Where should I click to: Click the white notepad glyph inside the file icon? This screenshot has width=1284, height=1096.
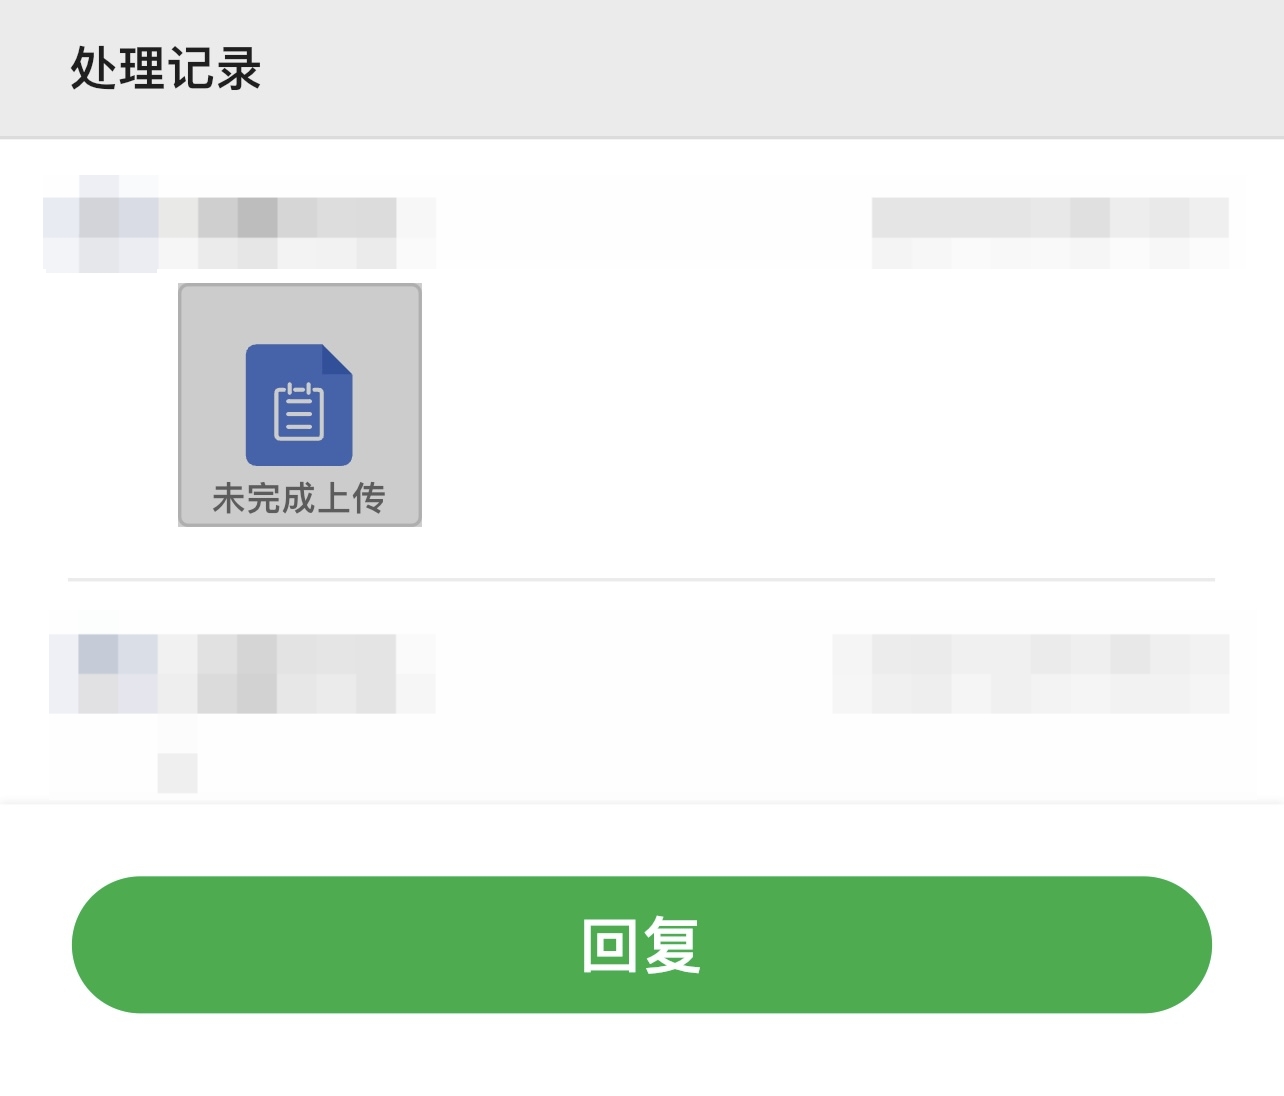pos(299,411)
